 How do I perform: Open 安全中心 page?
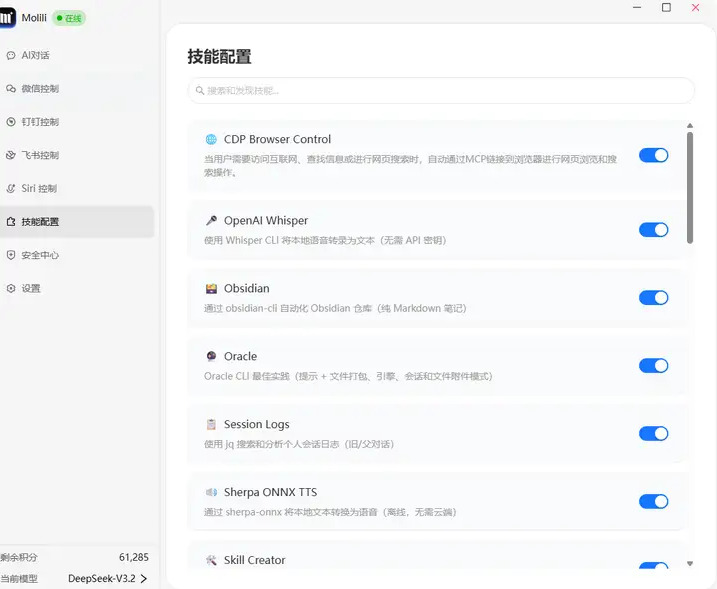pos(40,255)
